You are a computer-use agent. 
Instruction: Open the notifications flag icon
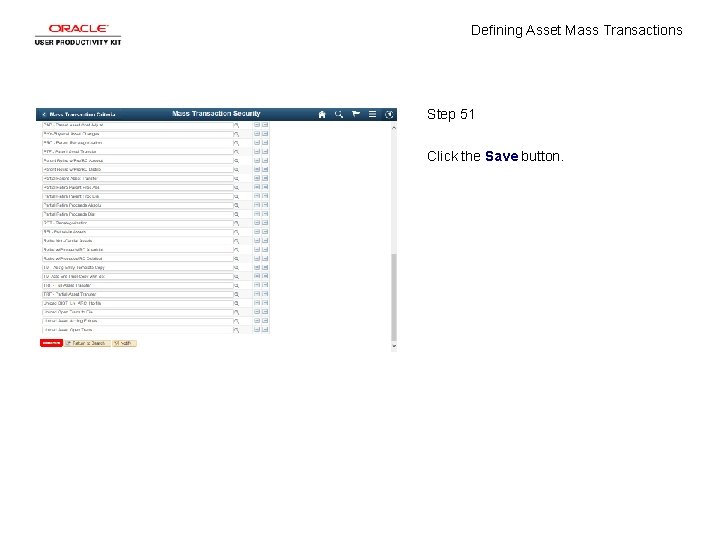click(x=356, y=114)
